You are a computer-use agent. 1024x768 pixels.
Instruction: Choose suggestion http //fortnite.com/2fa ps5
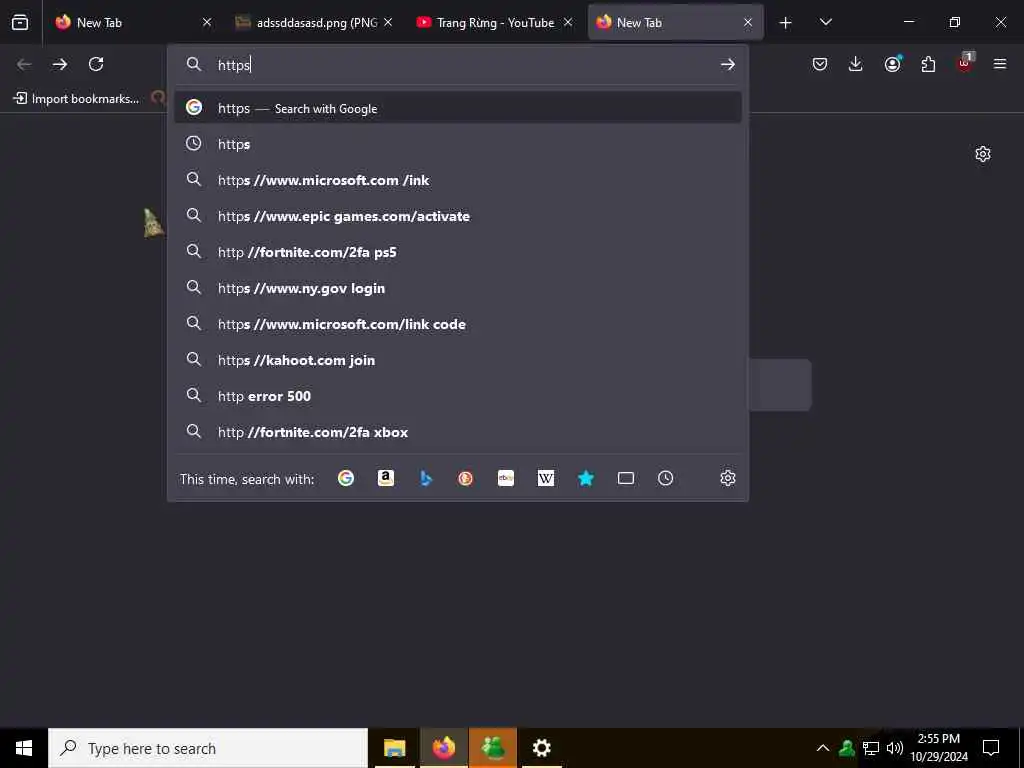coord(457,251)
